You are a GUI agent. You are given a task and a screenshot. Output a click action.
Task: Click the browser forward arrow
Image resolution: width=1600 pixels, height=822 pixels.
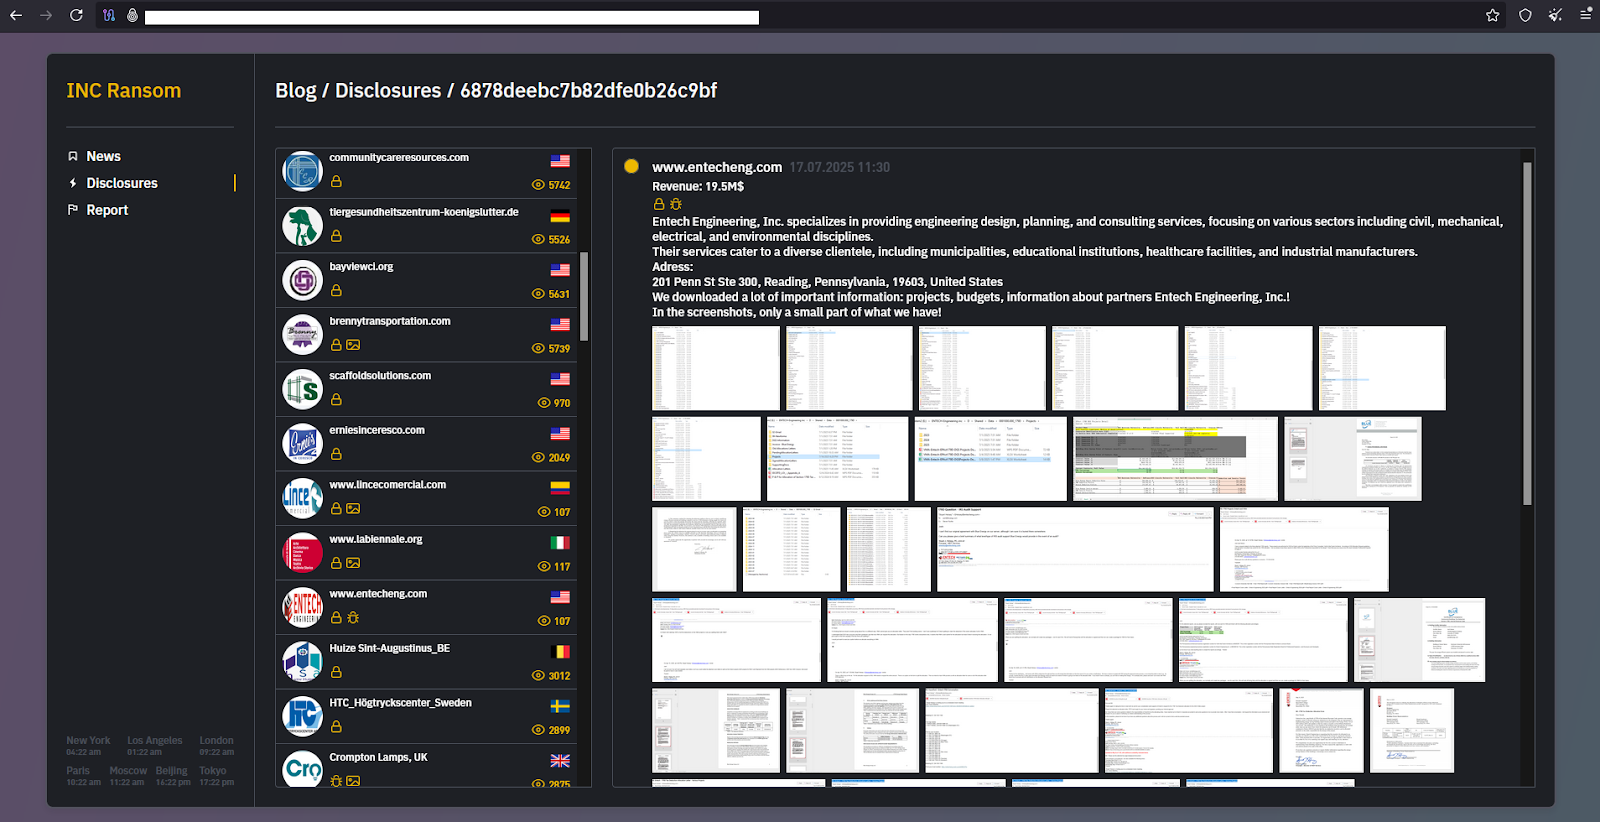click(x=46, y=15)
